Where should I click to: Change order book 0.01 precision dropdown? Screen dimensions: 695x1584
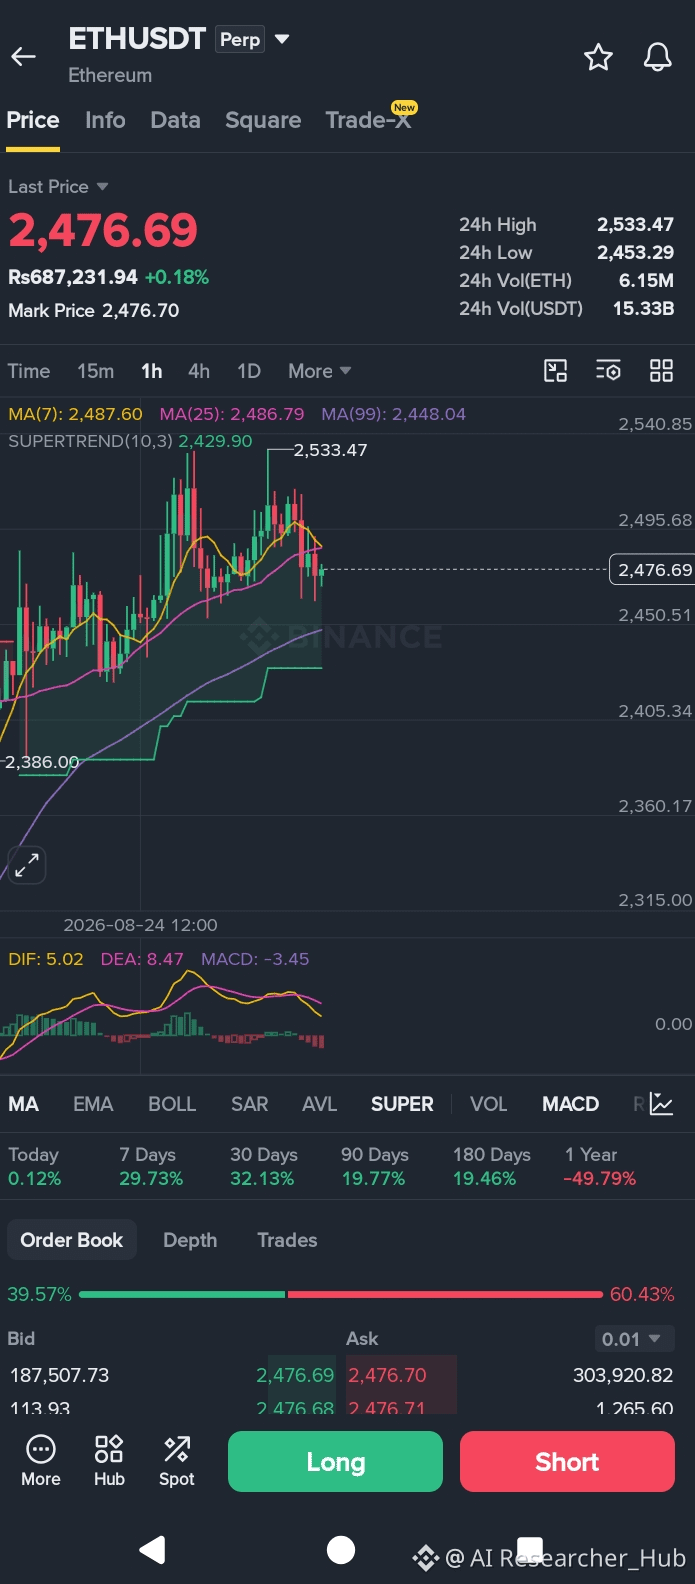pyautogui.click(x=634, y=1339)
